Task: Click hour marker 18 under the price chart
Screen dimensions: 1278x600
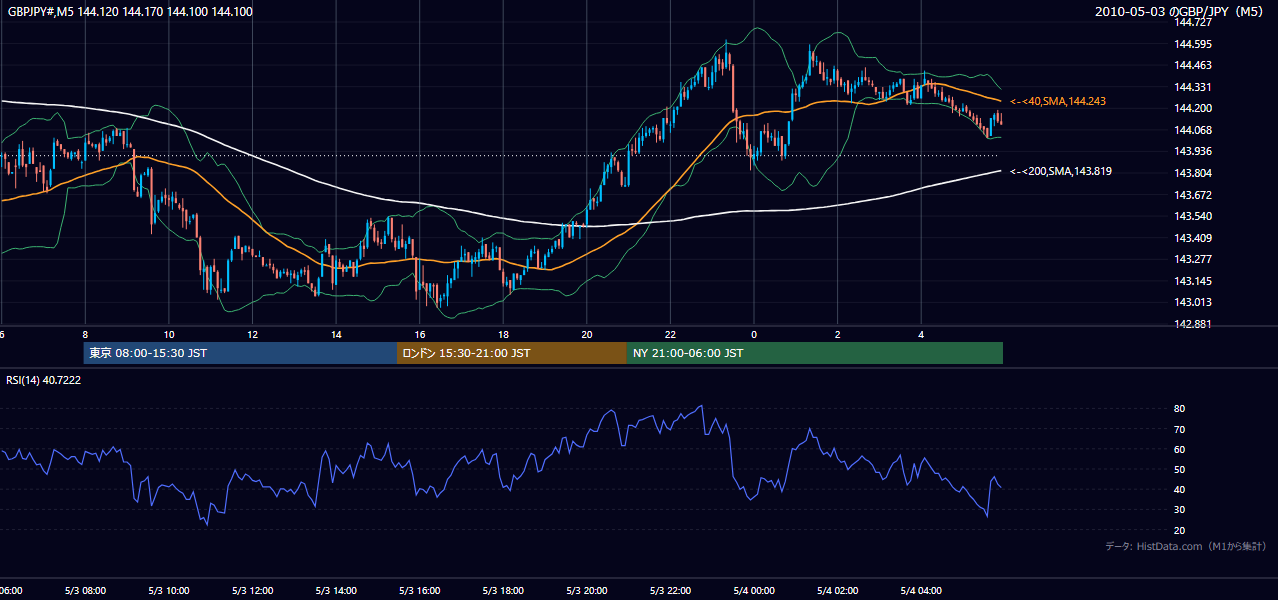Action: pyautogui.click(x=503, y=334)
